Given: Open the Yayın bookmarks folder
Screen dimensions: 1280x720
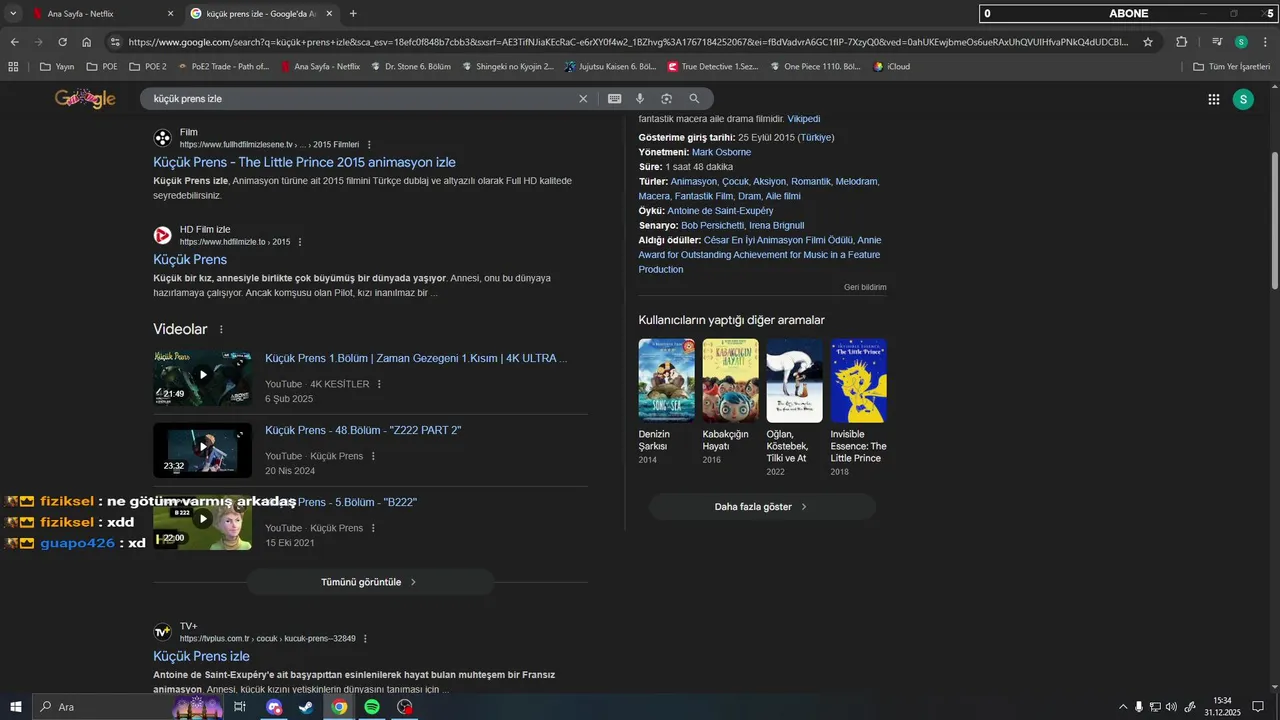Looking at the screenshot, I should pyautogui.click(x=57, y=67).
